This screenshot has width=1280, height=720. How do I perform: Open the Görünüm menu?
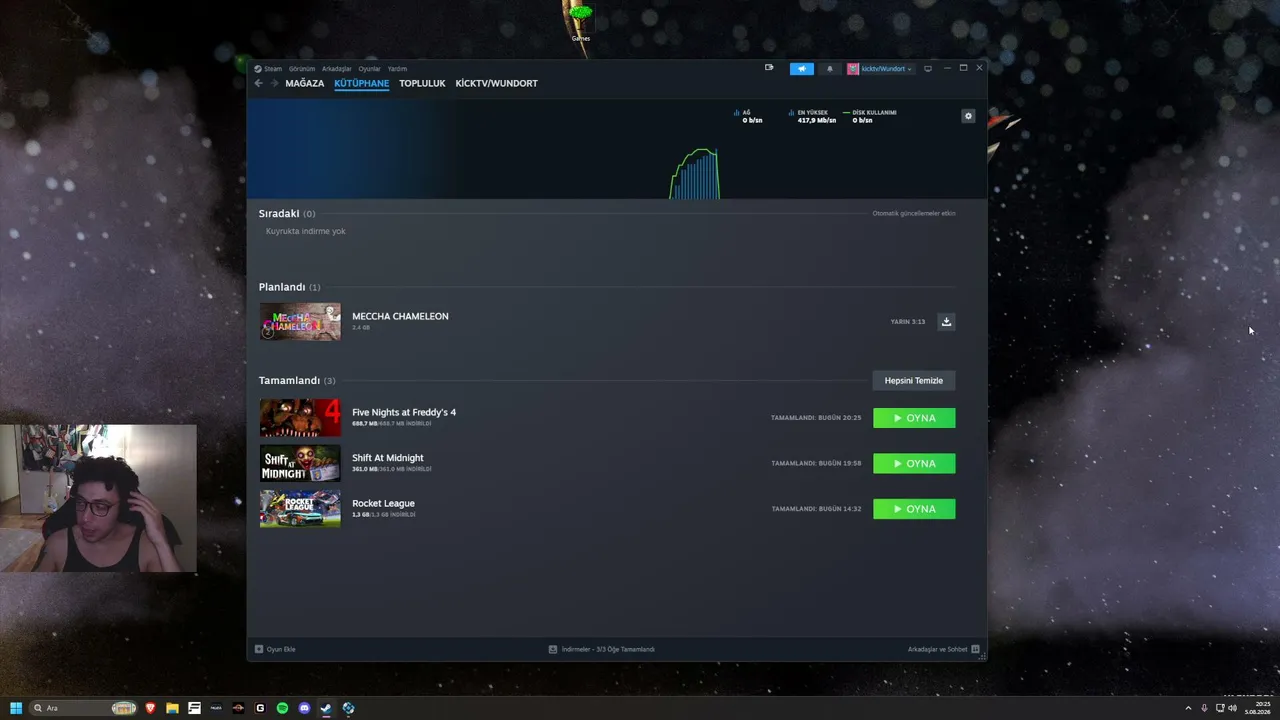pos(302,69)
